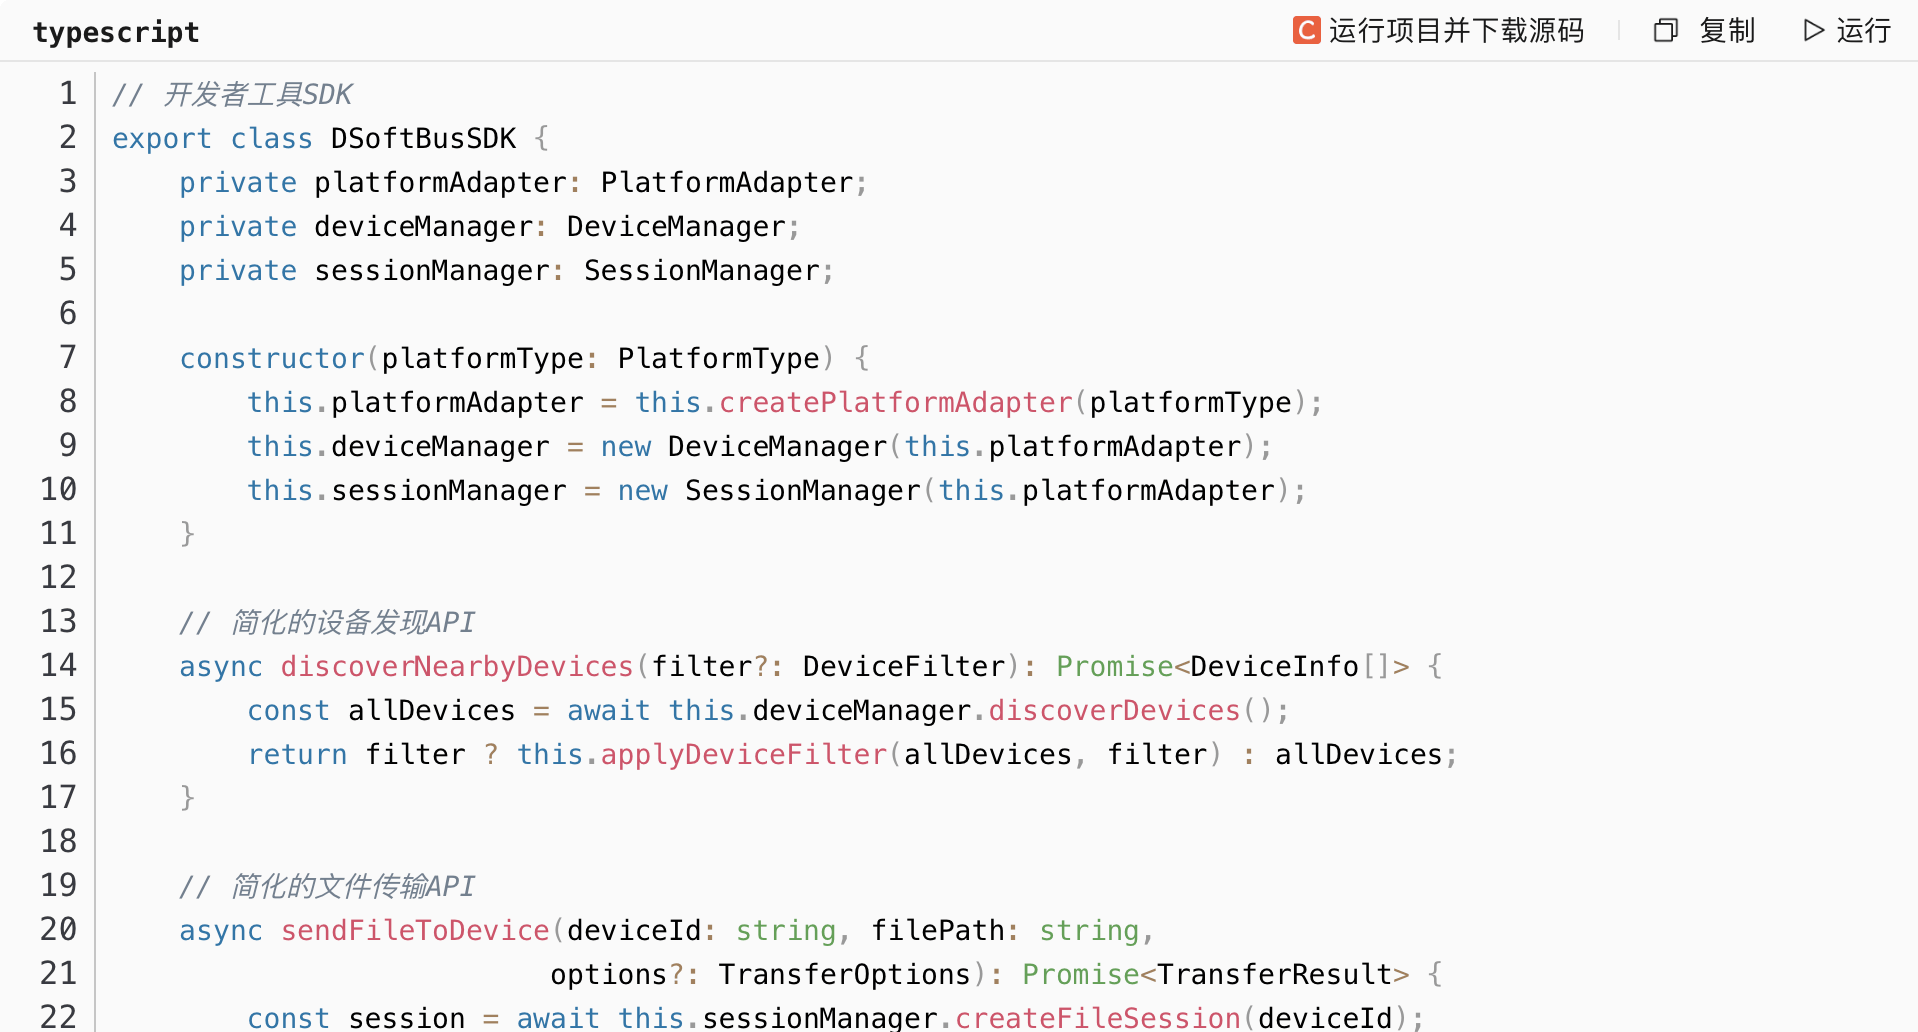This screenshot has height=1032, width=1918.
Task: Click the typescript language label
Action: tap(116, 32)
